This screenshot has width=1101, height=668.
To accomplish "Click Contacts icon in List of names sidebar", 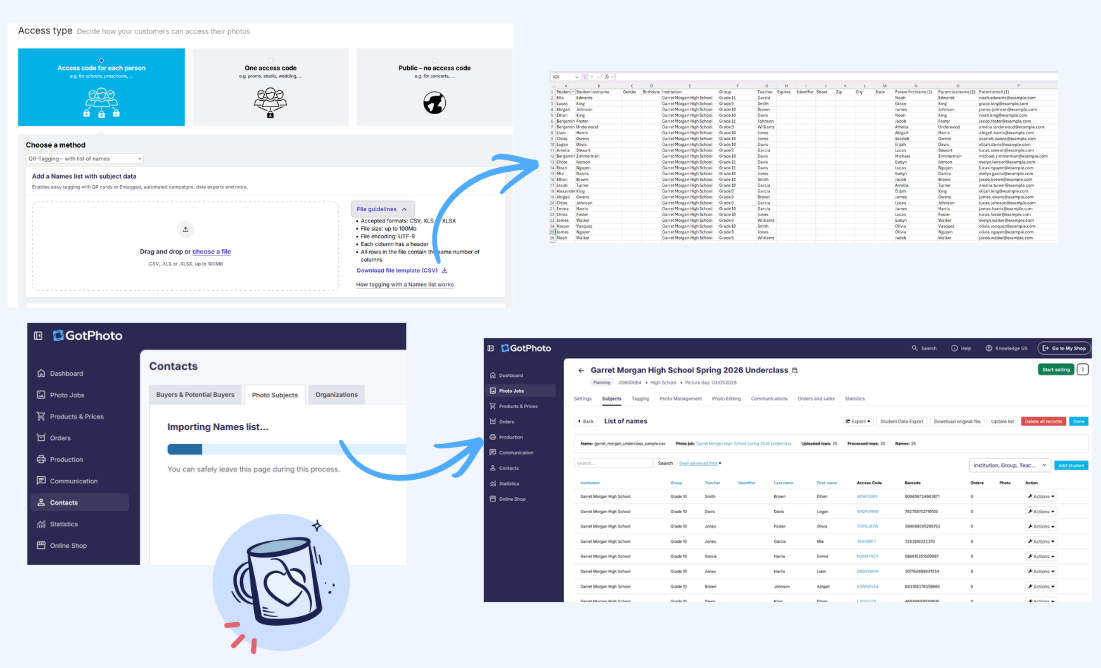I will tap(493, 468).
